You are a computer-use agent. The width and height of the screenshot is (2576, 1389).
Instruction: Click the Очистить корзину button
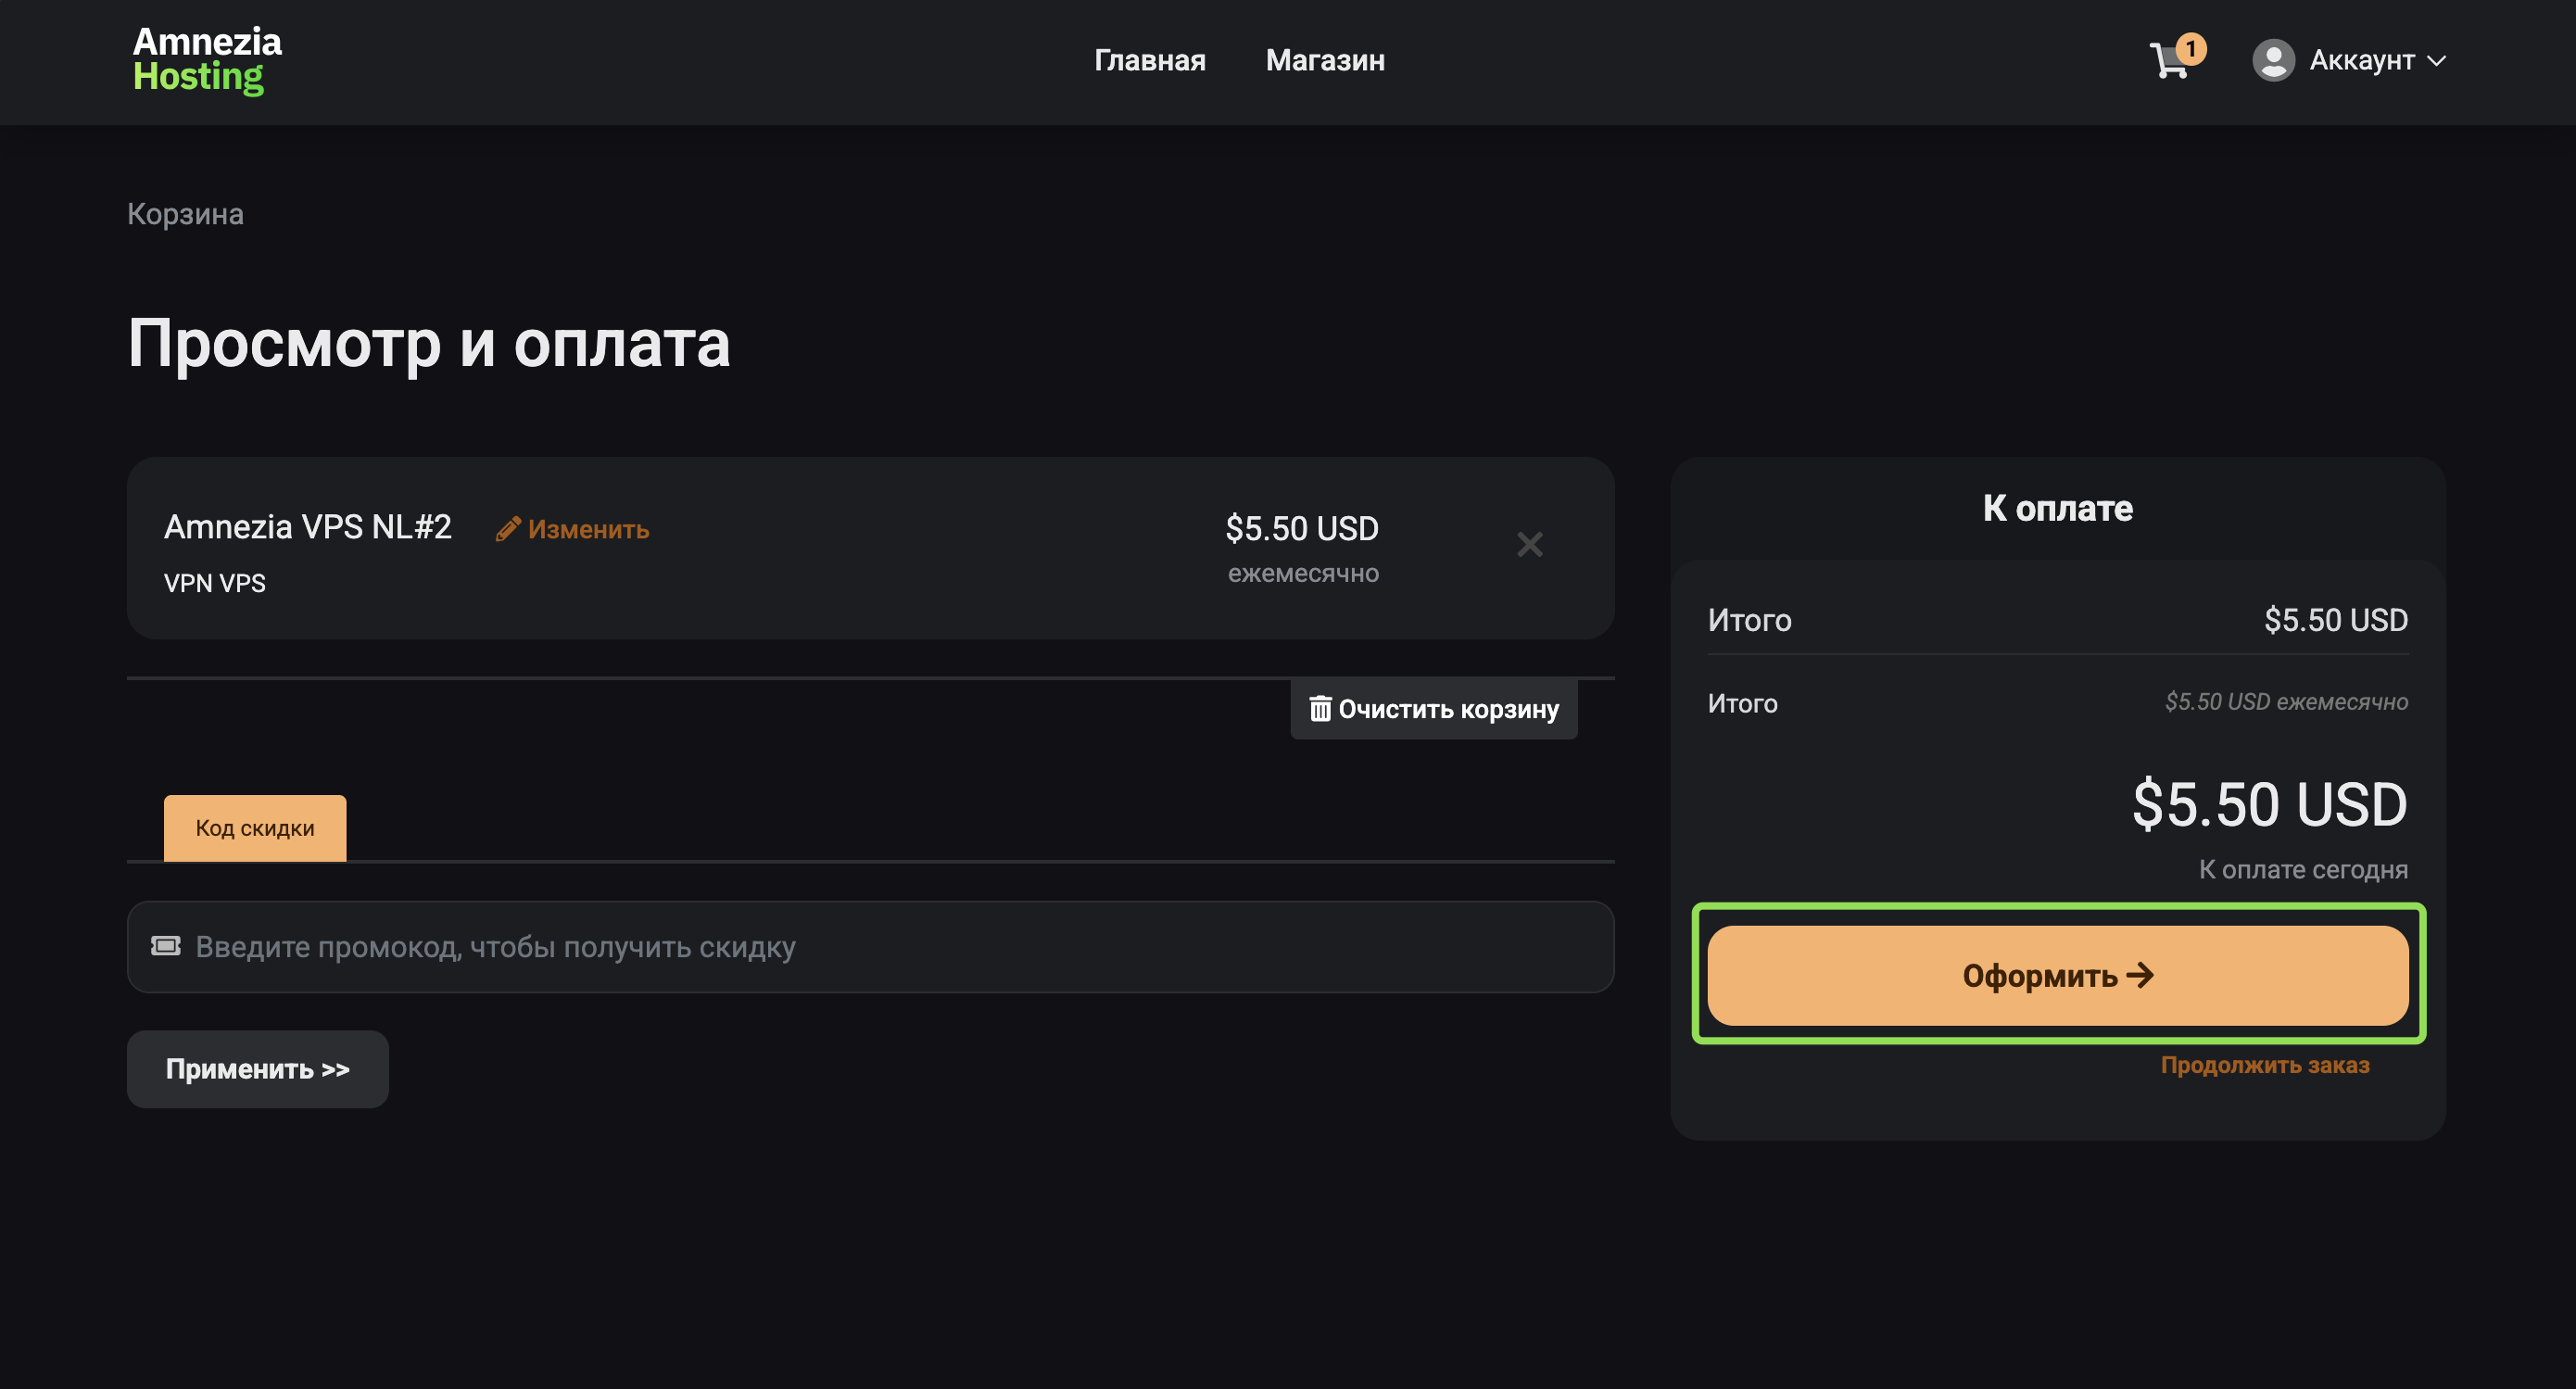(x=1434, y=709)
